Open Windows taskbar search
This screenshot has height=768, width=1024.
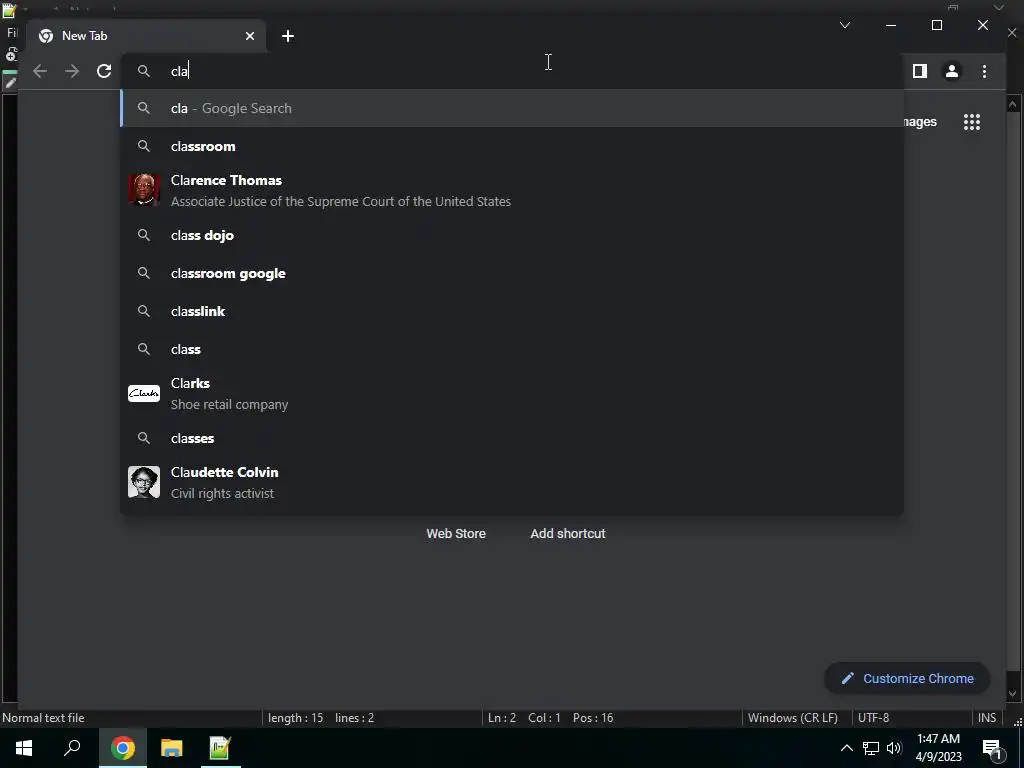tap(72, 748)
